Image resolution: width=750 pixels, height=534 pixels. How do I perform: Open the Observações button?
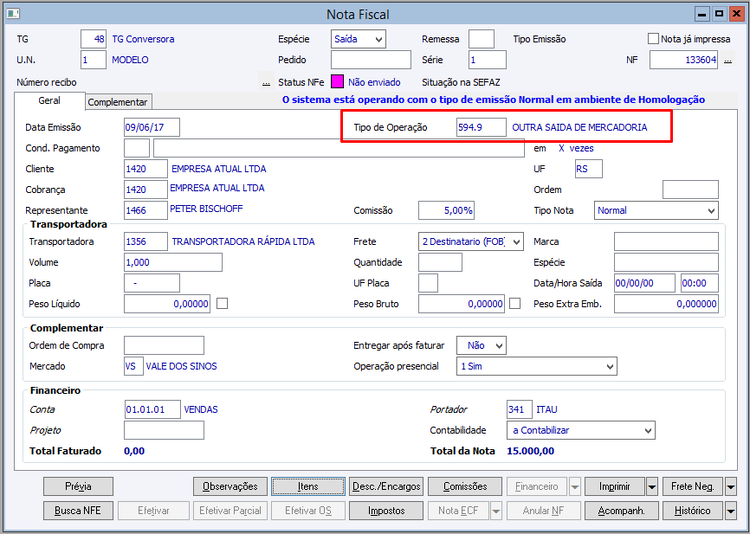click(231, 487)
